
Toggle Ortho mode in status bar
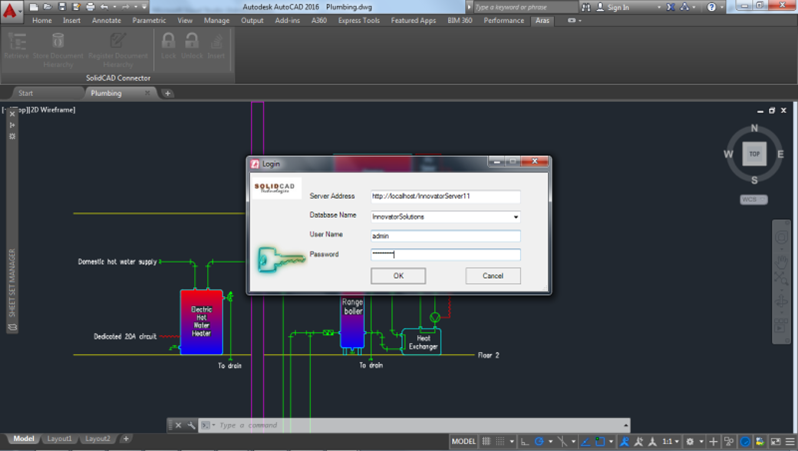[525, 441]
